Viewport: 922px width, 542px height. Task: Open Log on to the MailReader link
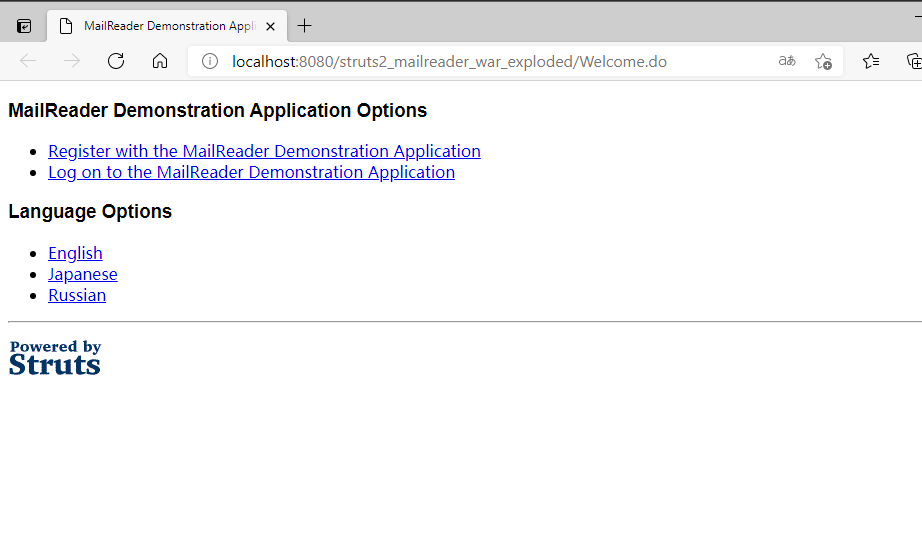click(252, 172)
